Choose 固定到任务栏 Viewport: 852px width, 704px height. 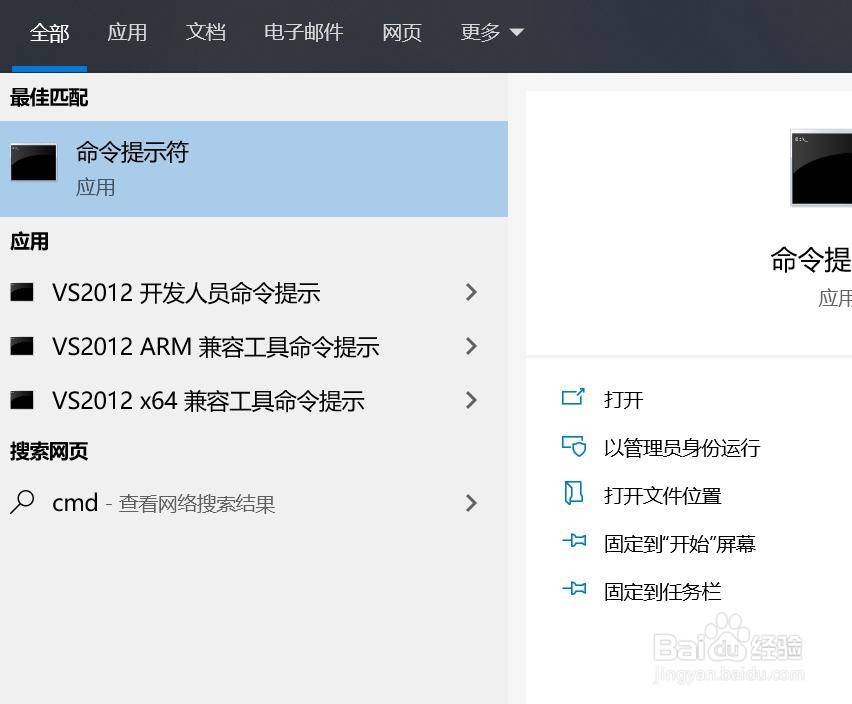click(662, 592)
